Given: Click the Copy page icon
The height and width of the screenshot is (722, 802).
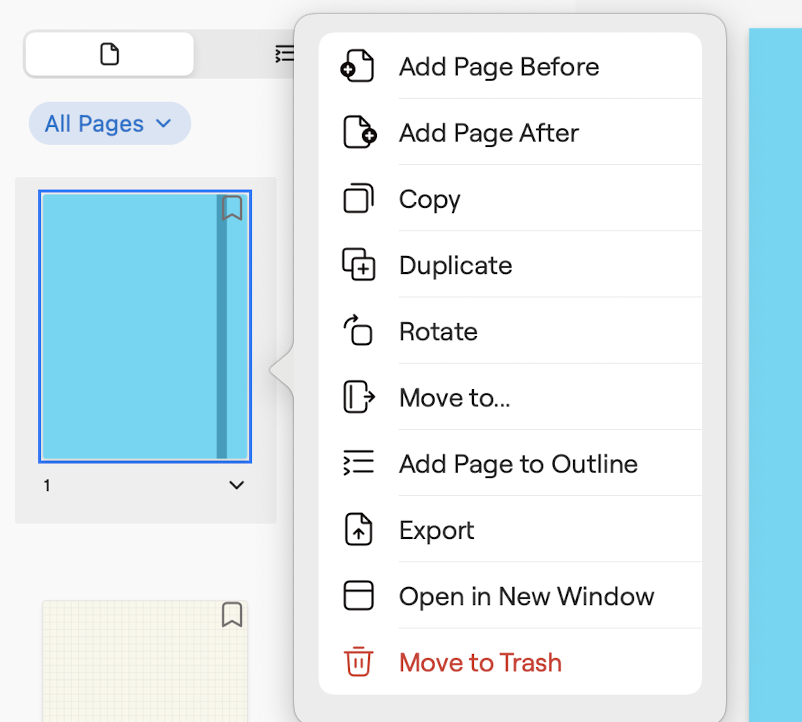Looking at the screenshot, I should click(x=358, y=199).
